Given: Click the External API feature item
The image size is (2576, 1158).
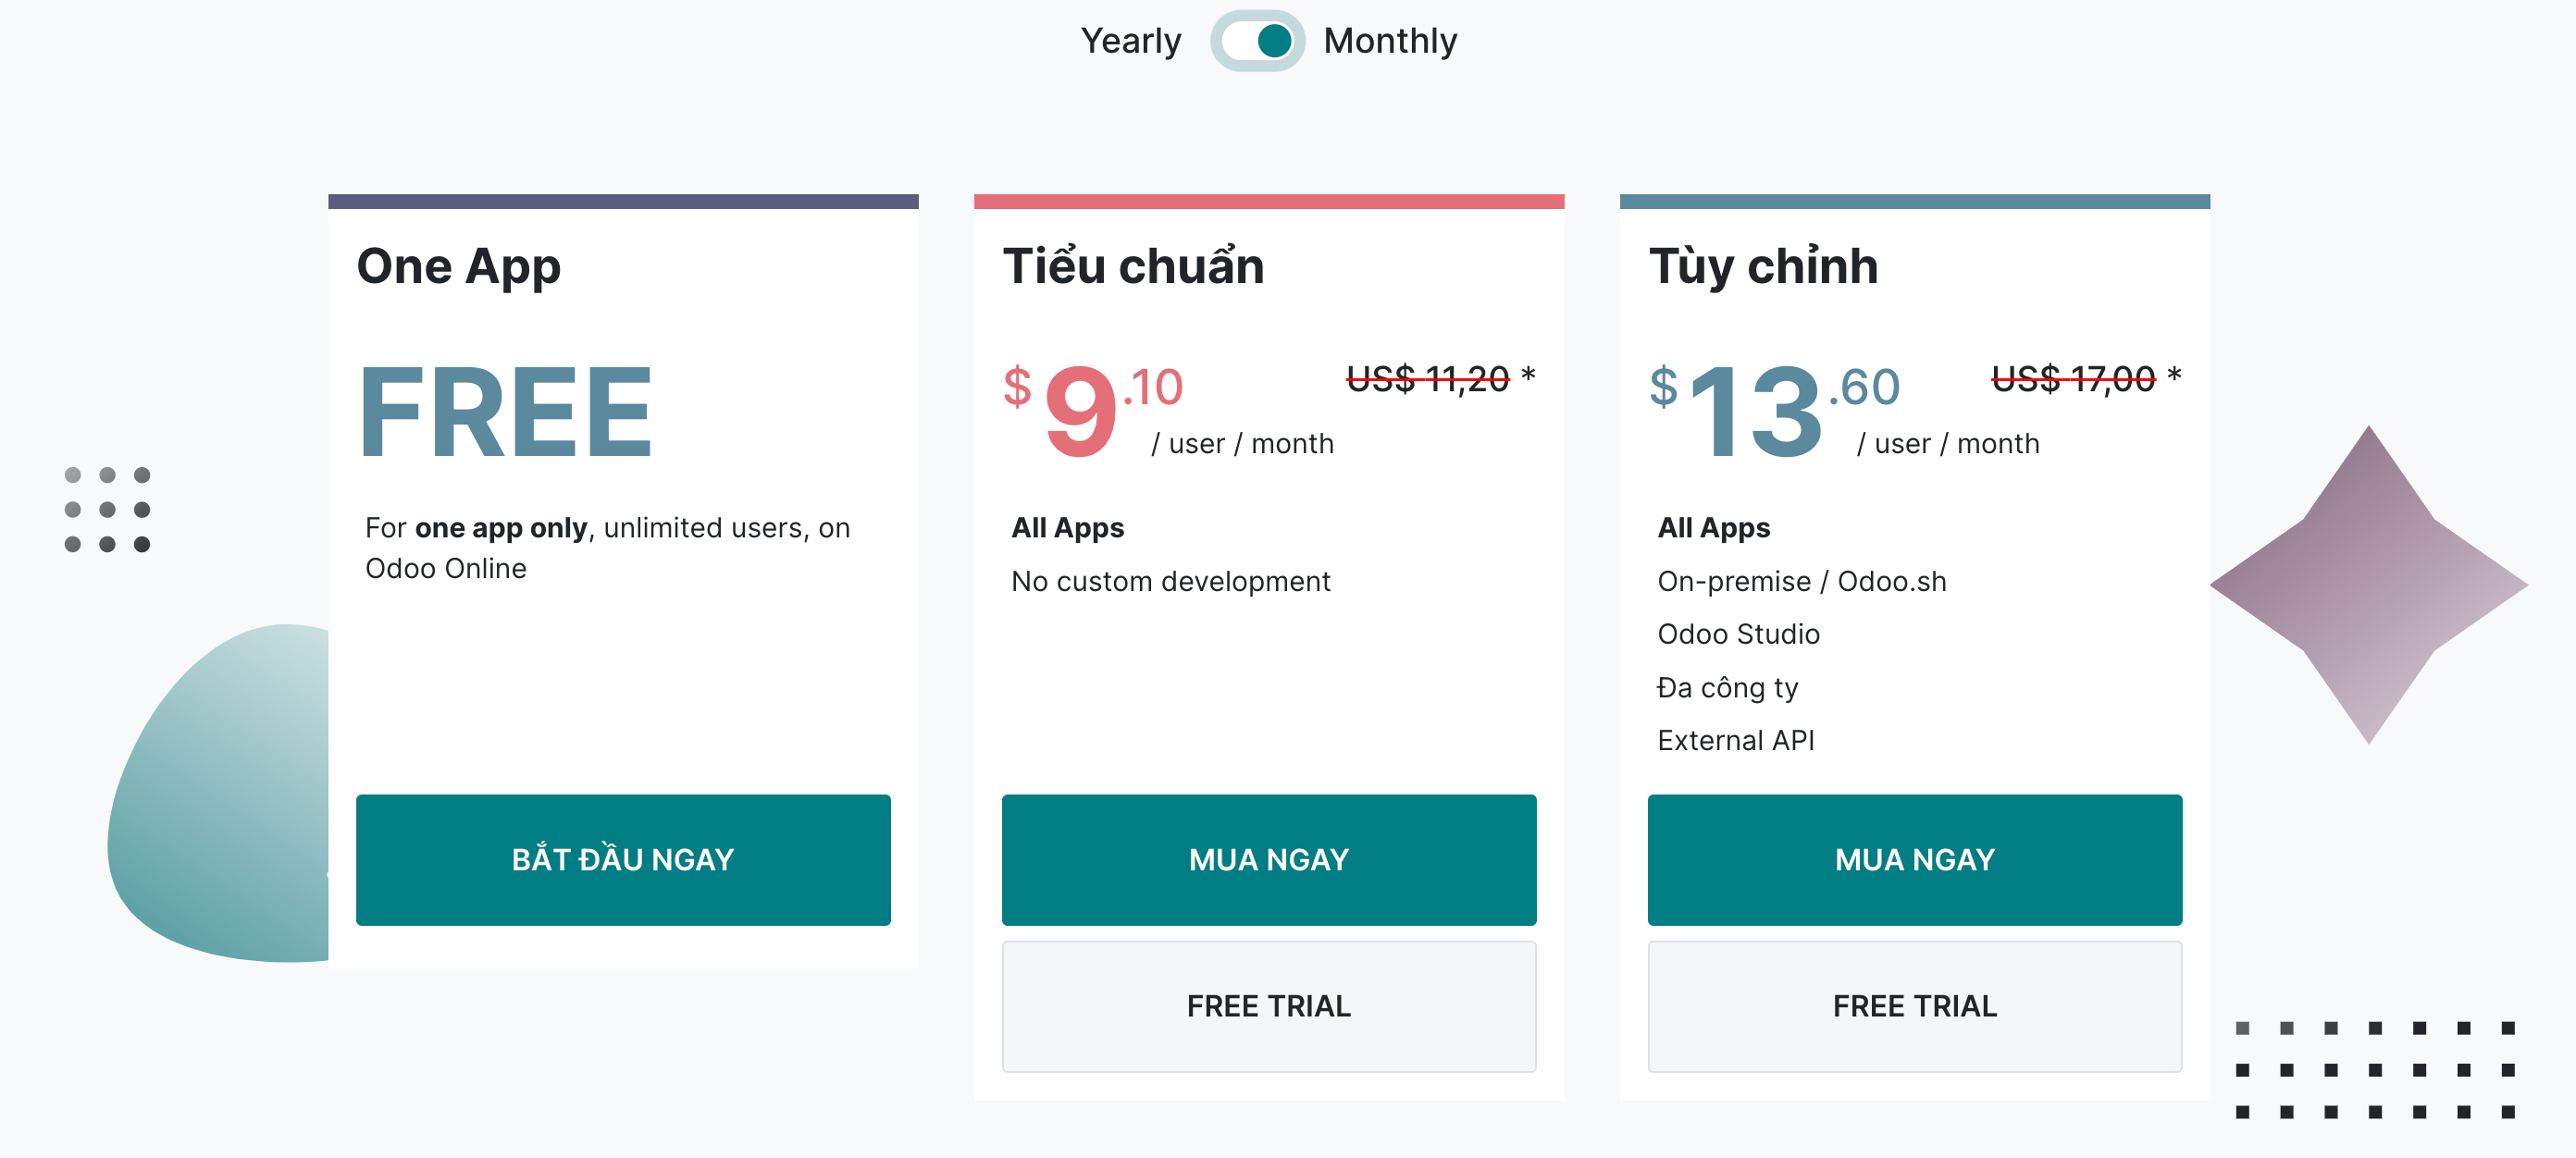Looking at the screenshot, I should [x=1735, y=740].
